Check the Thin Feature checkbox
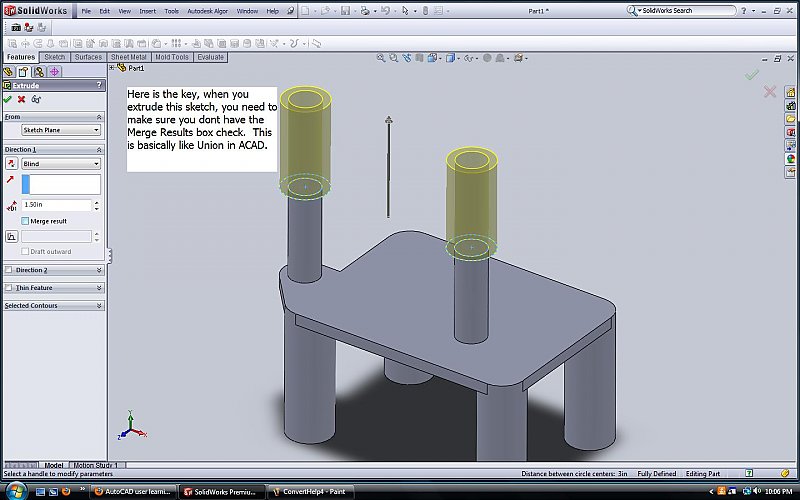 click(9, 288)
